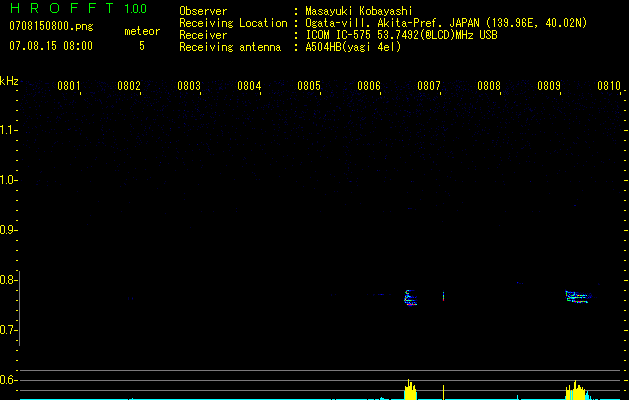Click the yellow power peak below the 0807 echo

[410, 390]
